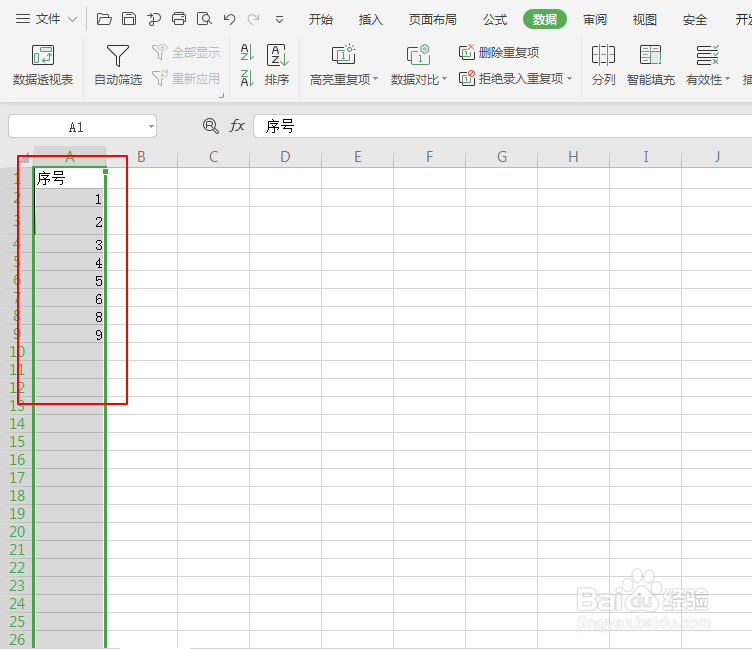Click the redo arrow icon
752x649 pixels.
[x=253, y=19]
